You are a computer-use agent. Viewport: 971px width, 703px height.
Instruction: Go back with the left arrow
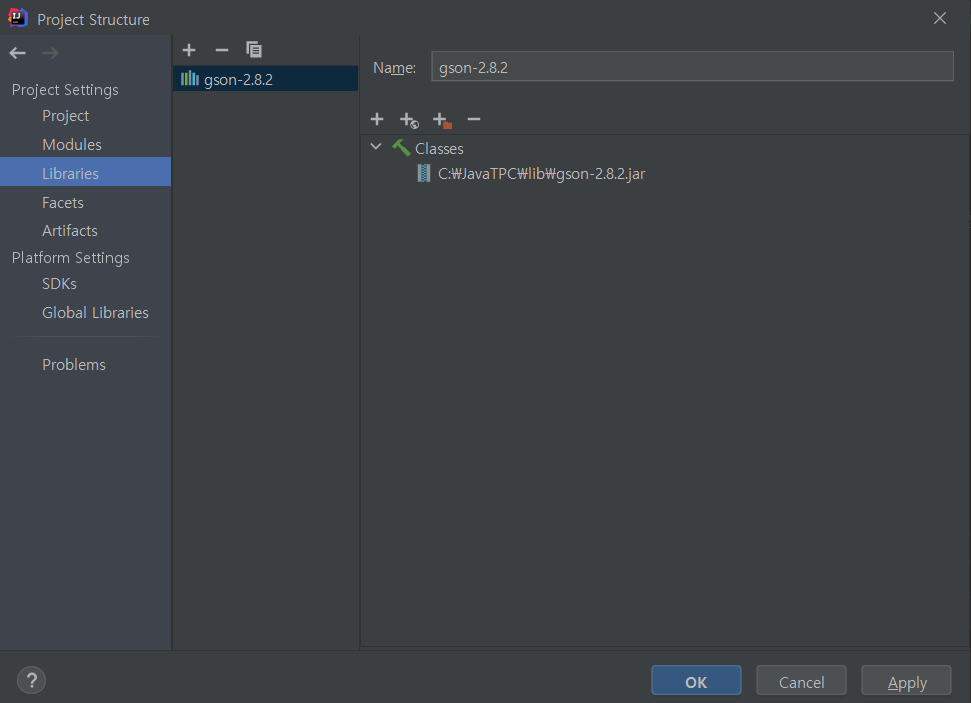pyautogui.click(x=17, y=53)
